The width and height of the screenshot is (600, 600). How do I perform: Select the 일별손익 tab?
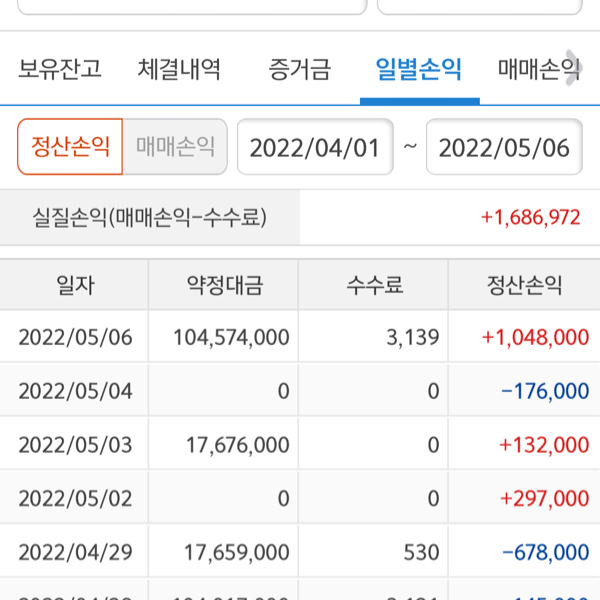point(419,70)
